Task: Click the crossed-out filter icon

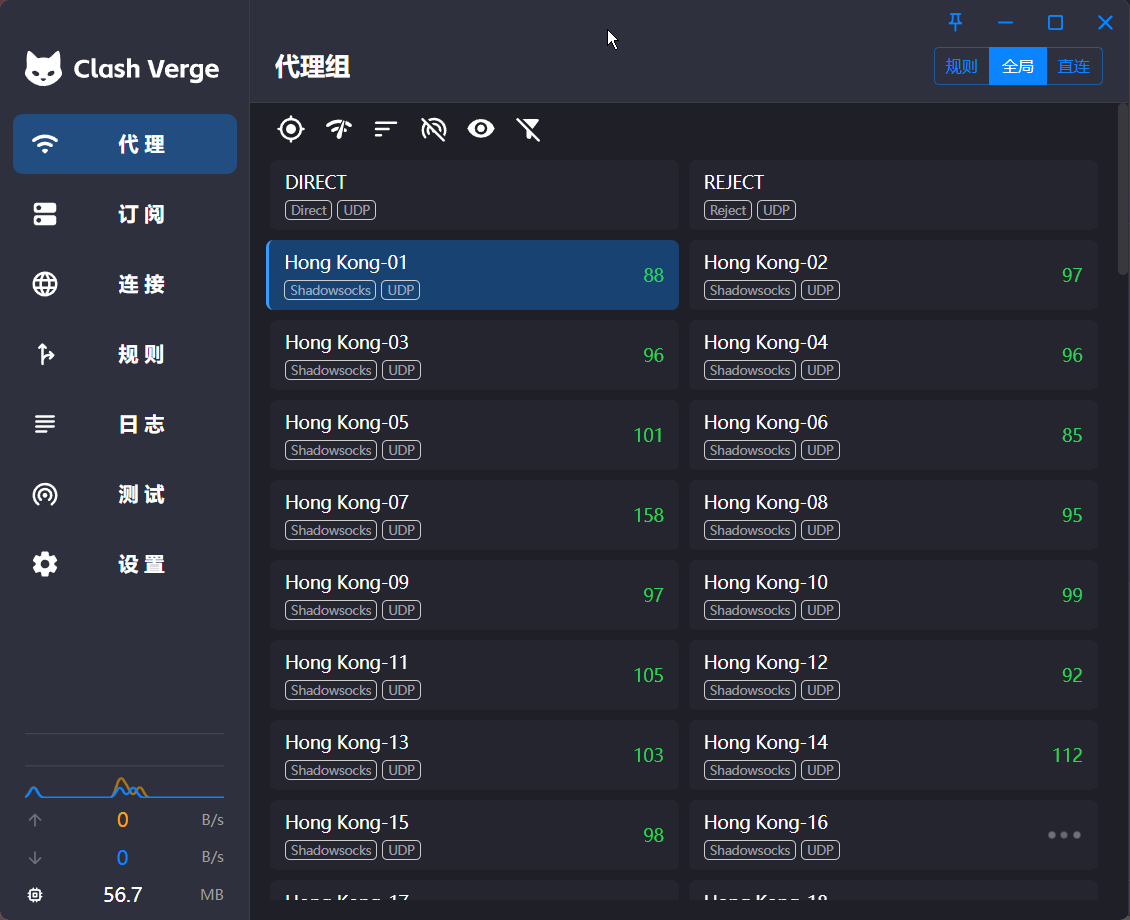Action: (x=528, y=129)
